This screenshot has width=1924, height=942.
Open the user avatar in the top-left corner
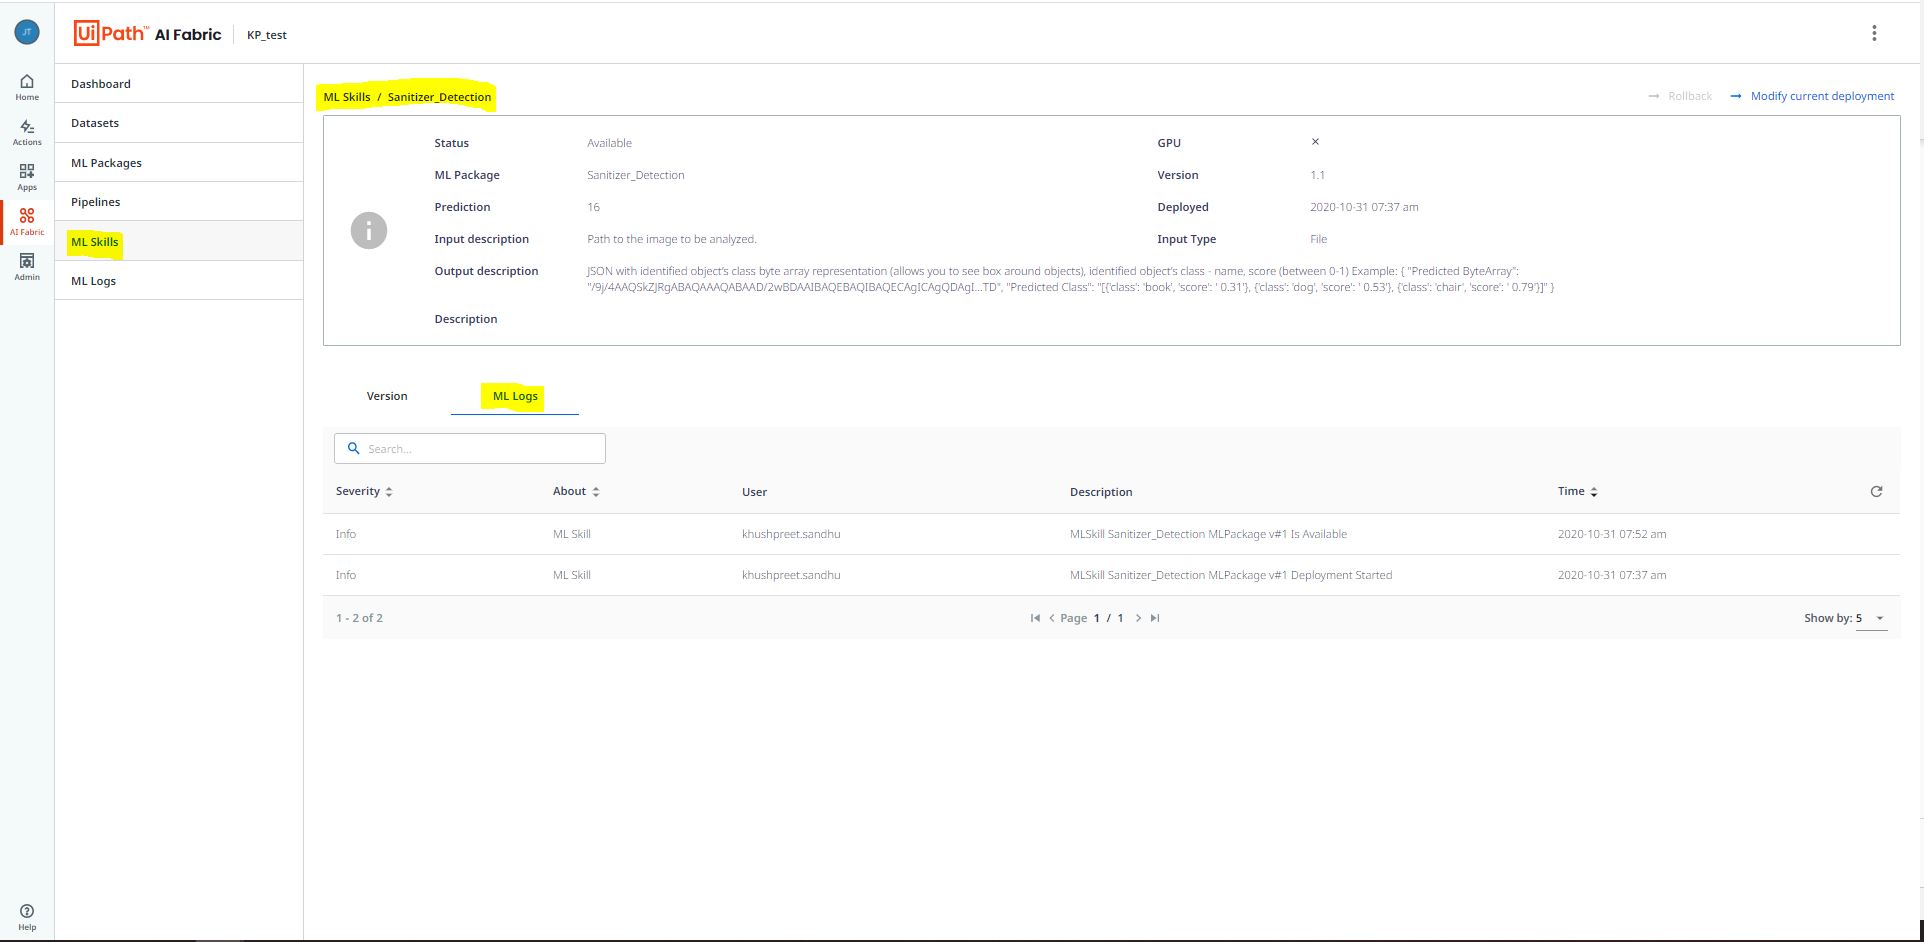(x=27, y=32)
